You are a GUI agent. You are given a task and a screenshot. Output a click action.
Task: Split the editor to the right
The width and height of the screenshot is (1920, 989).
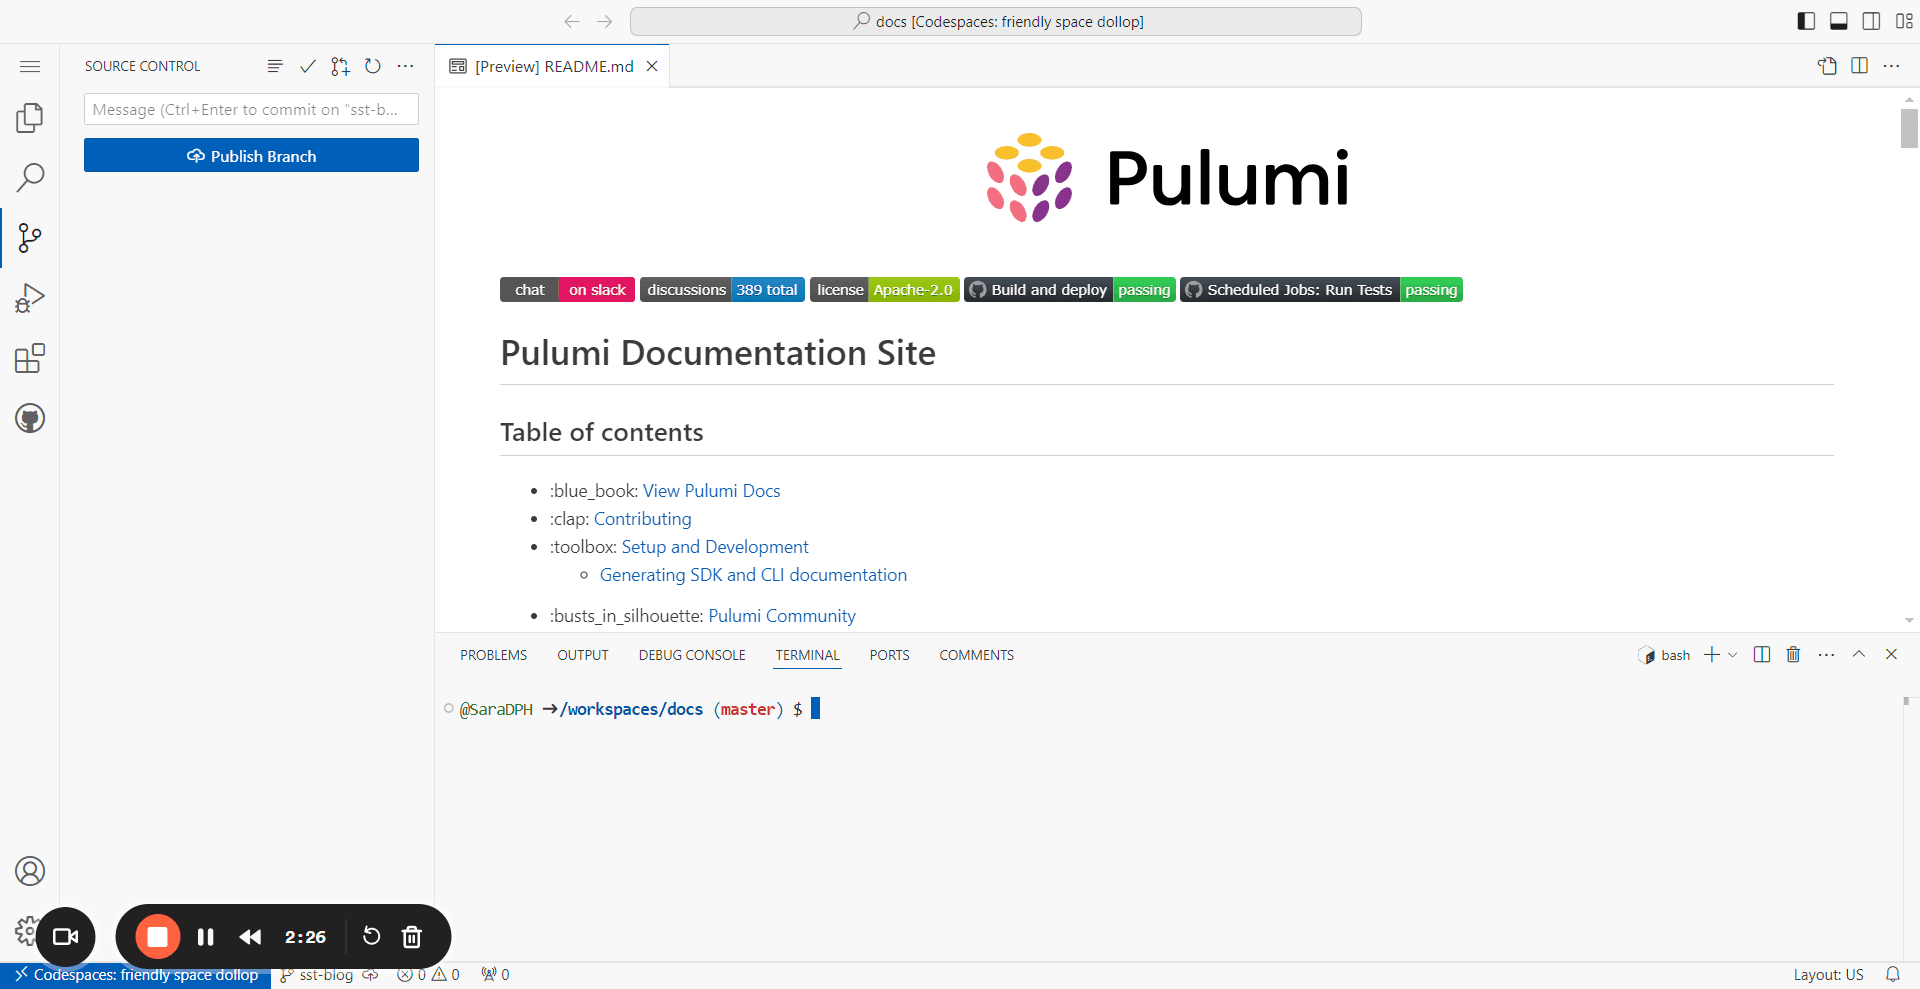pyautogui.click(x=1860, y=66)
